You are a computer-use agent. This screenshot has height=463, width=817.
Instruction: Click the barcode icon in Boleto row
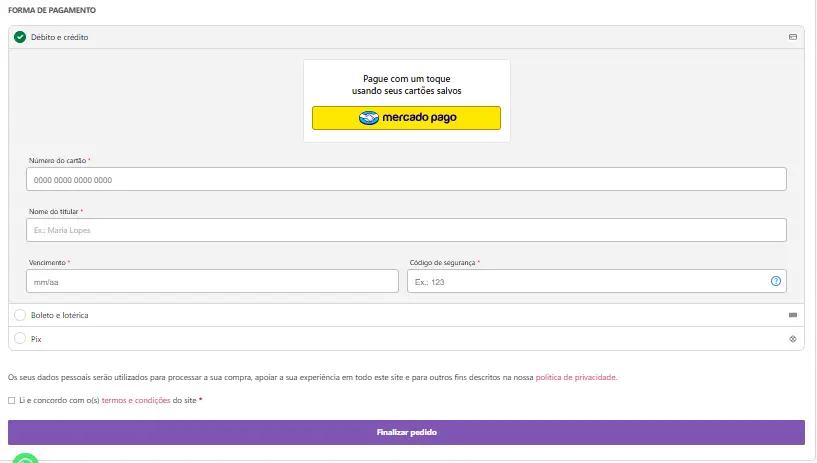[x=793, y=315]
